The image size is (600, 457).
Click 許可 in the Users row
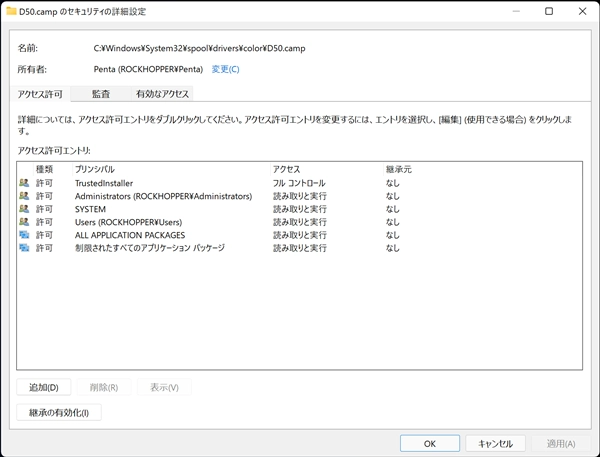click(44, 222)
